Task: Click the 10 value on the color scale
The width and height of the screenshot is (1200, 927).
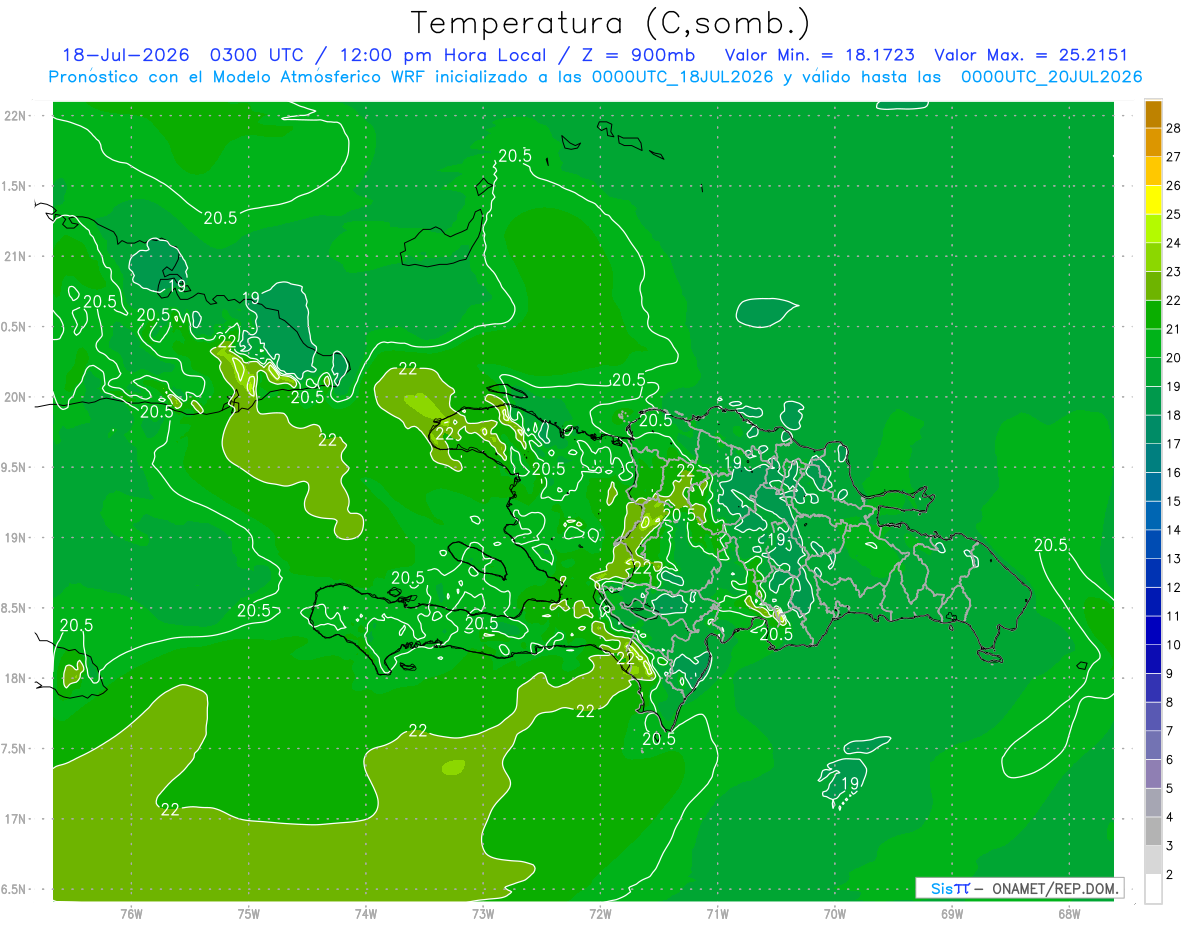Action: (1174, 645)
